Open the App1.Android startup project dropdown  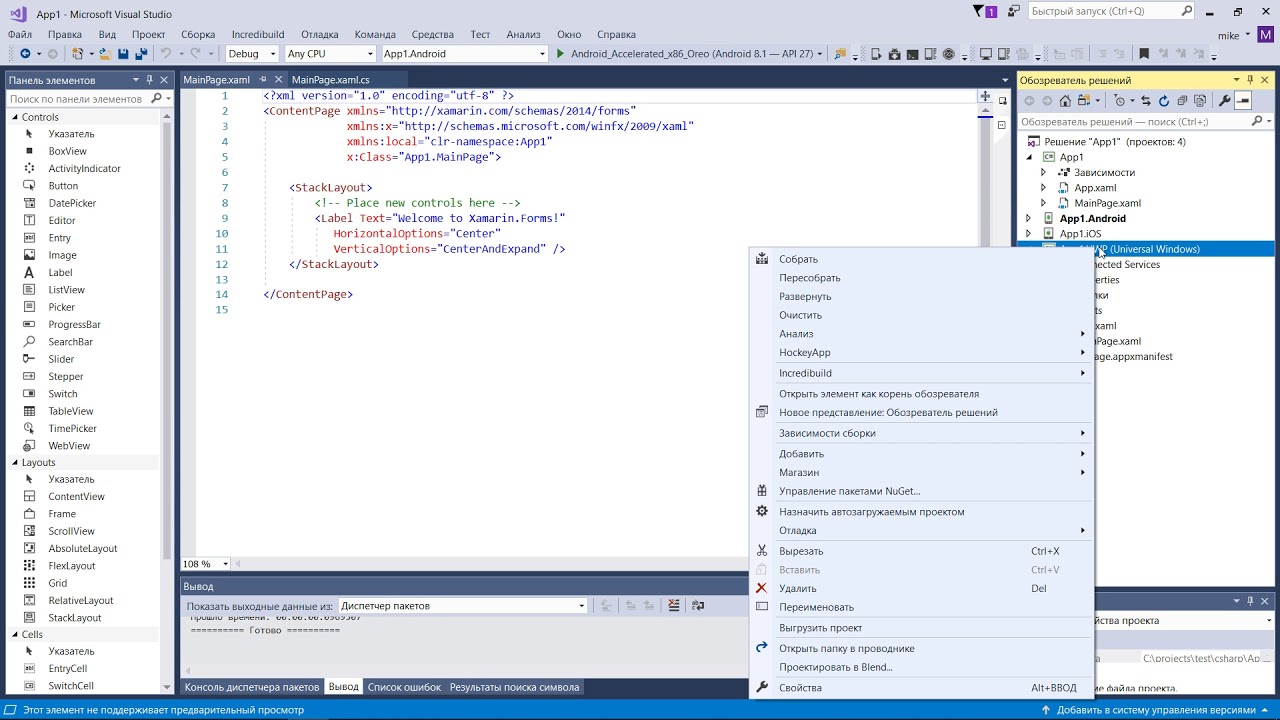(x=464, y=54)
